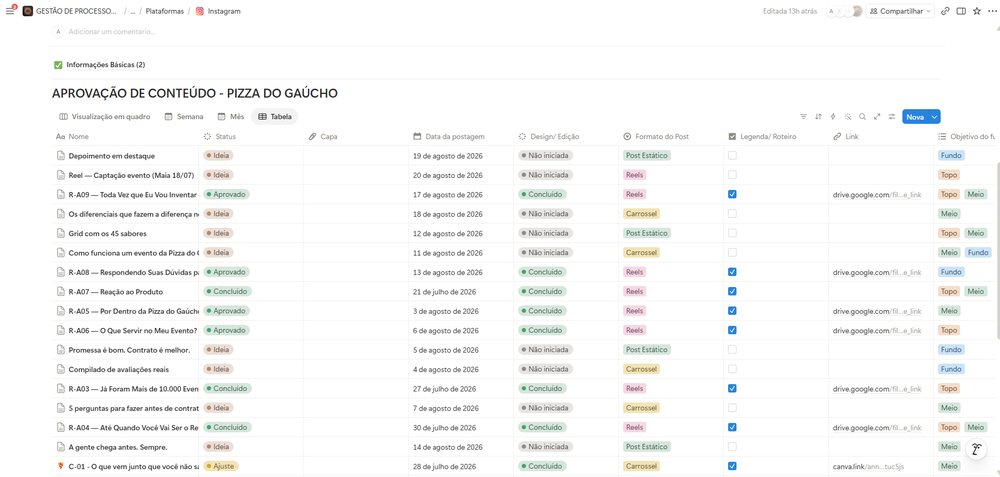This screenshot has height=477, width=1000.
Task: Click green check icon of Informações Básicas
Action: [58, 64]
